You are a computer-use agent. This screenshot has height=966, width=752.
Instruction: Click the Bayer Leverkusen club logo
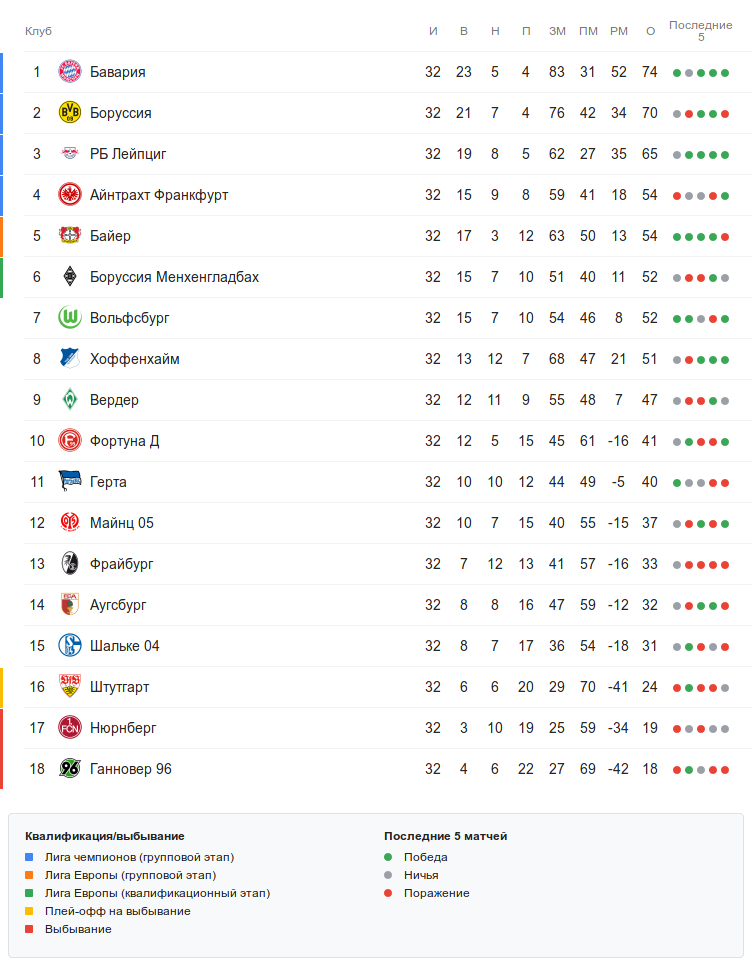(x=70, y=236)
